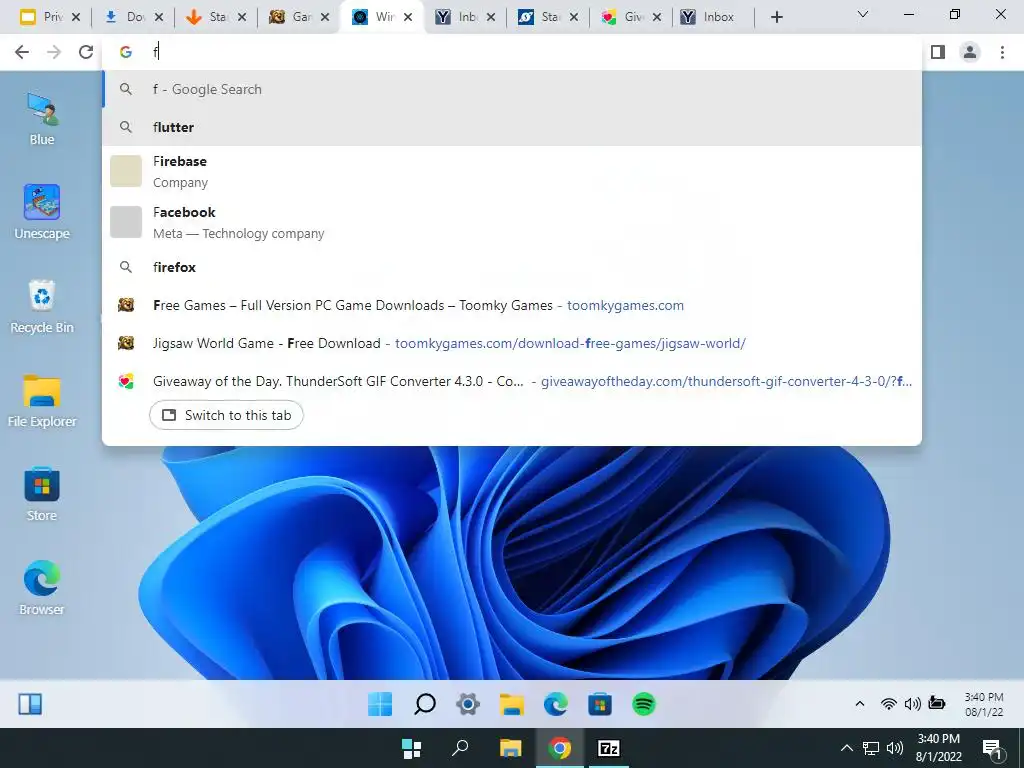Expand inner taskbar hidden icons chevron
This screenshot has height=768, width=1024.
859,703
